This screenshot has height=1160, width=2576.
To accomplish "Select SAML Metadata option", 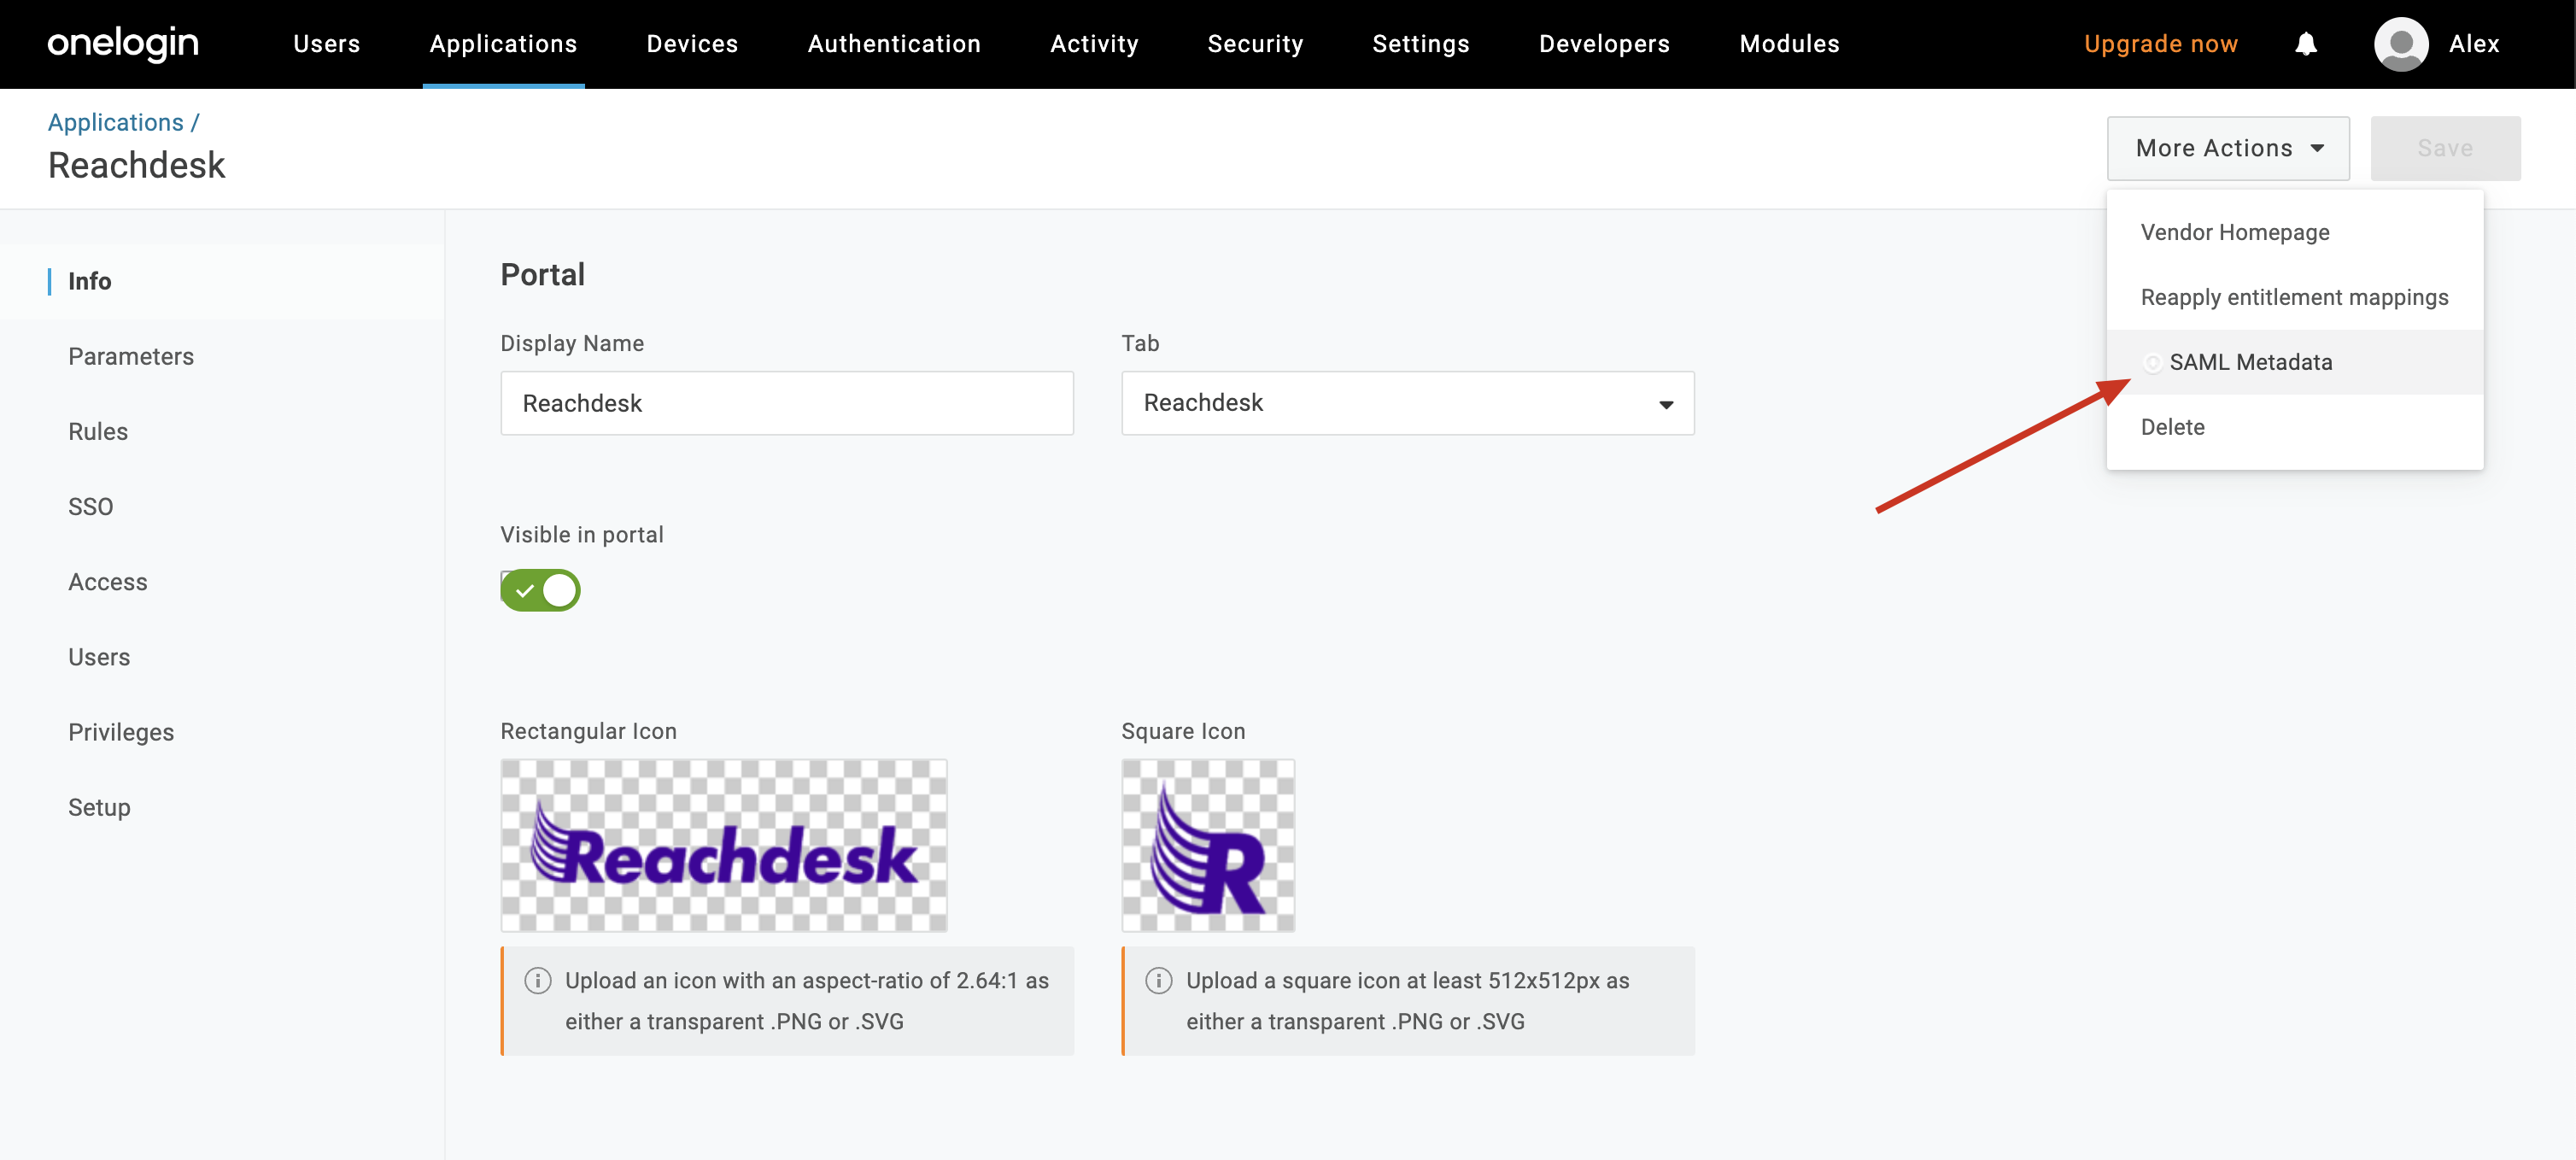I will click(x=2294, y=362).
